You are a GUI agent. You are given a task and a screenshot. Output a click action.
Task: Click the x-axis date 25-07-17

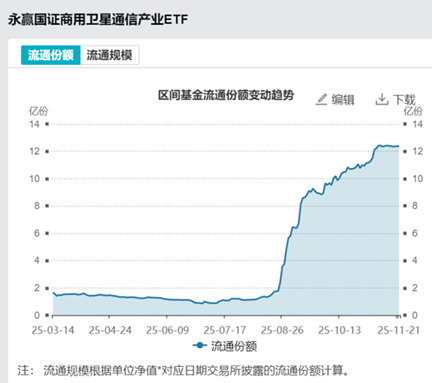[x=225, y=330]
